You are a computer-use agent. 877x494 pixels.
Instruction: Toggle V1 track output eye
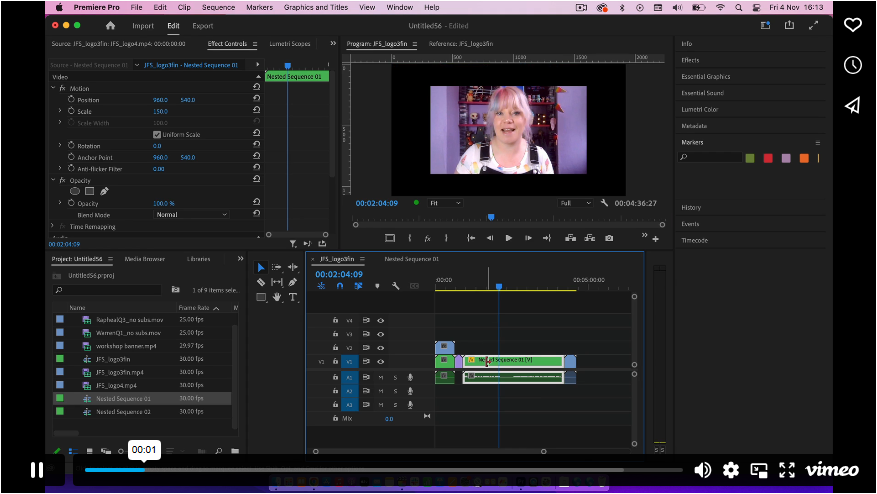point(380,361)
